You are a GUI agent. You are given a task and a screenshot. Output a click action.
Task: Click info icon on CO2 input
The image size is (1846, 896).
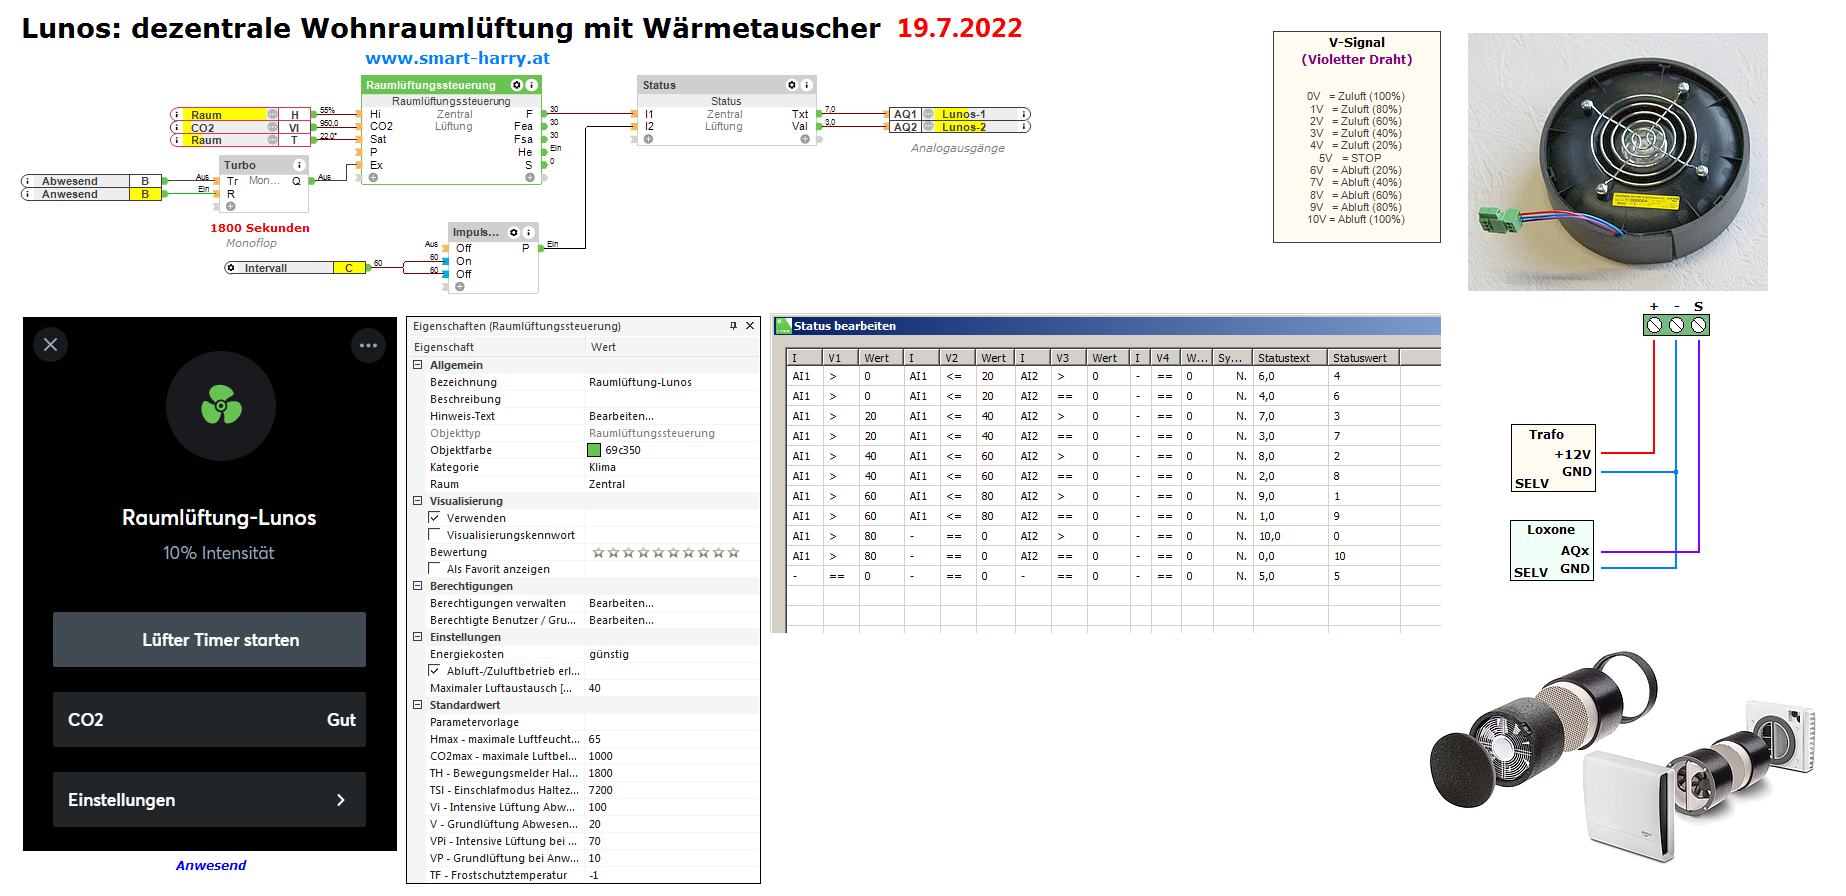point(177,128)
